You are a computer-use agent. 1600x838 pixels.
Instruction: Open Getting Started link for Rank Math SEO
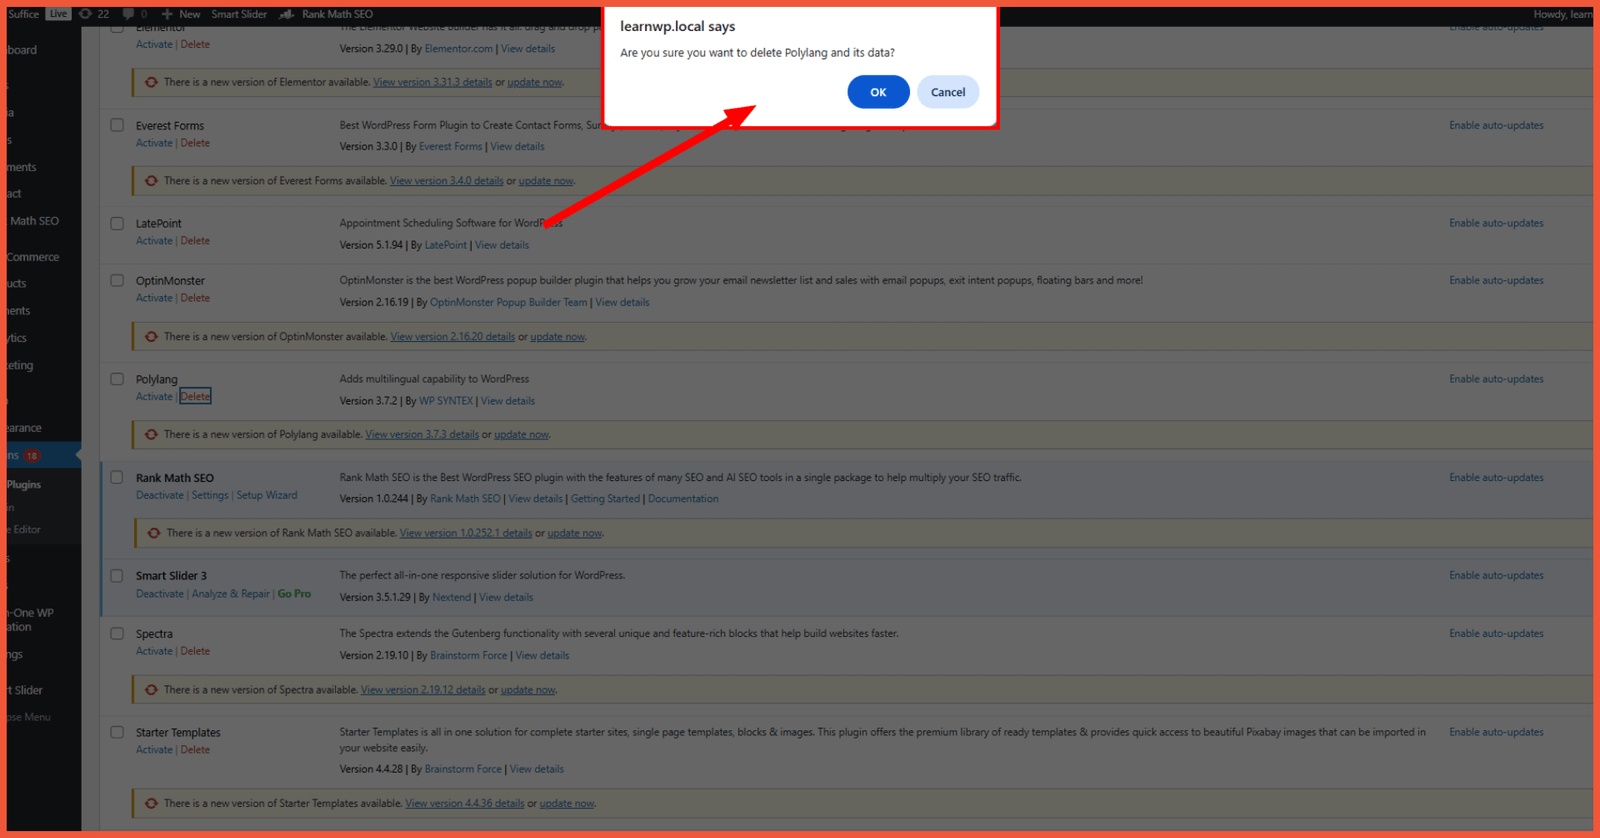(x=605, y=499)
